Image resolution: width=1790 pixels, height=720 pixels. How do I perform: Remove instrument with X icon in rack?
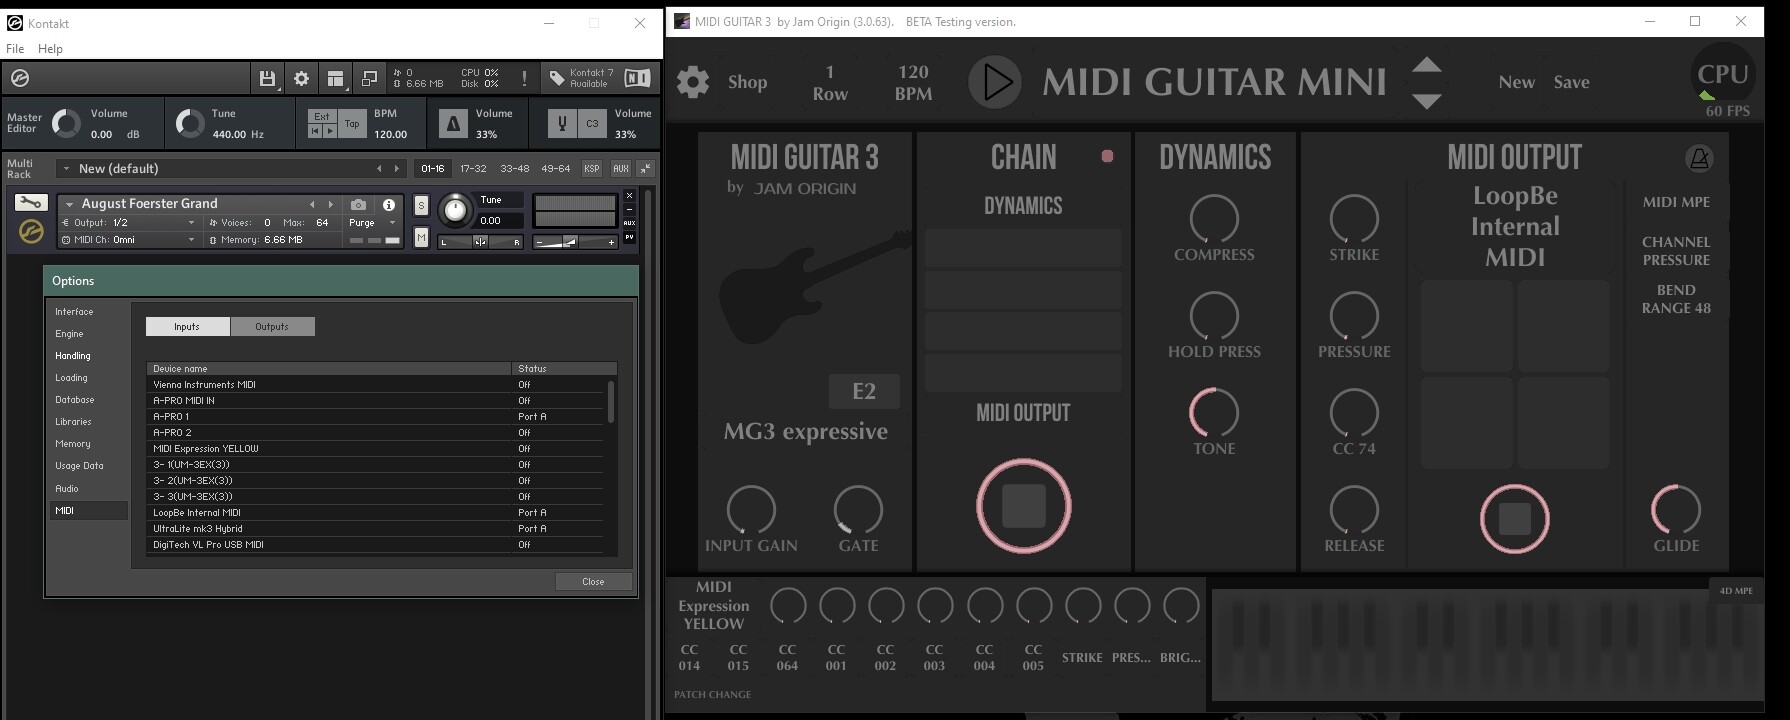click(x=629, y=196)
